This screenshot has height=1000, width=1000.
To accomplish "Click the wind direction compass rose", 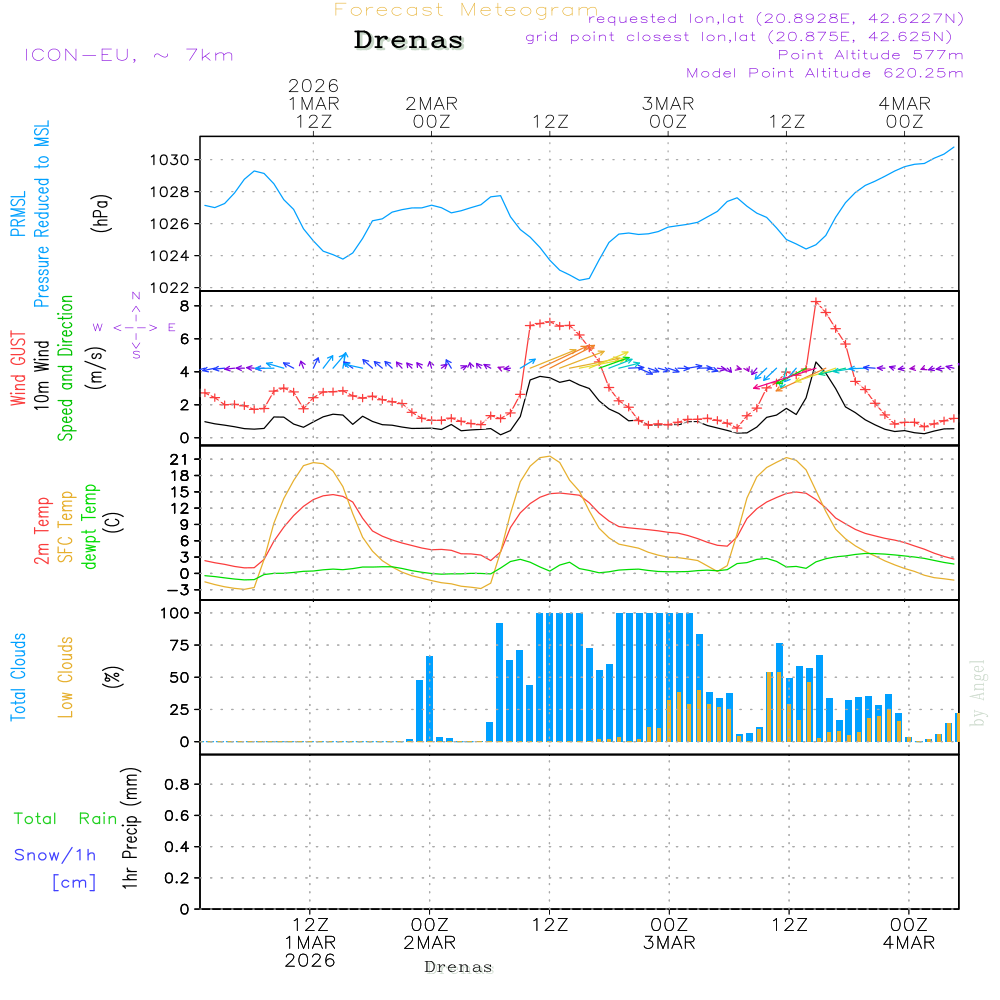I will [x=135, y=326].
